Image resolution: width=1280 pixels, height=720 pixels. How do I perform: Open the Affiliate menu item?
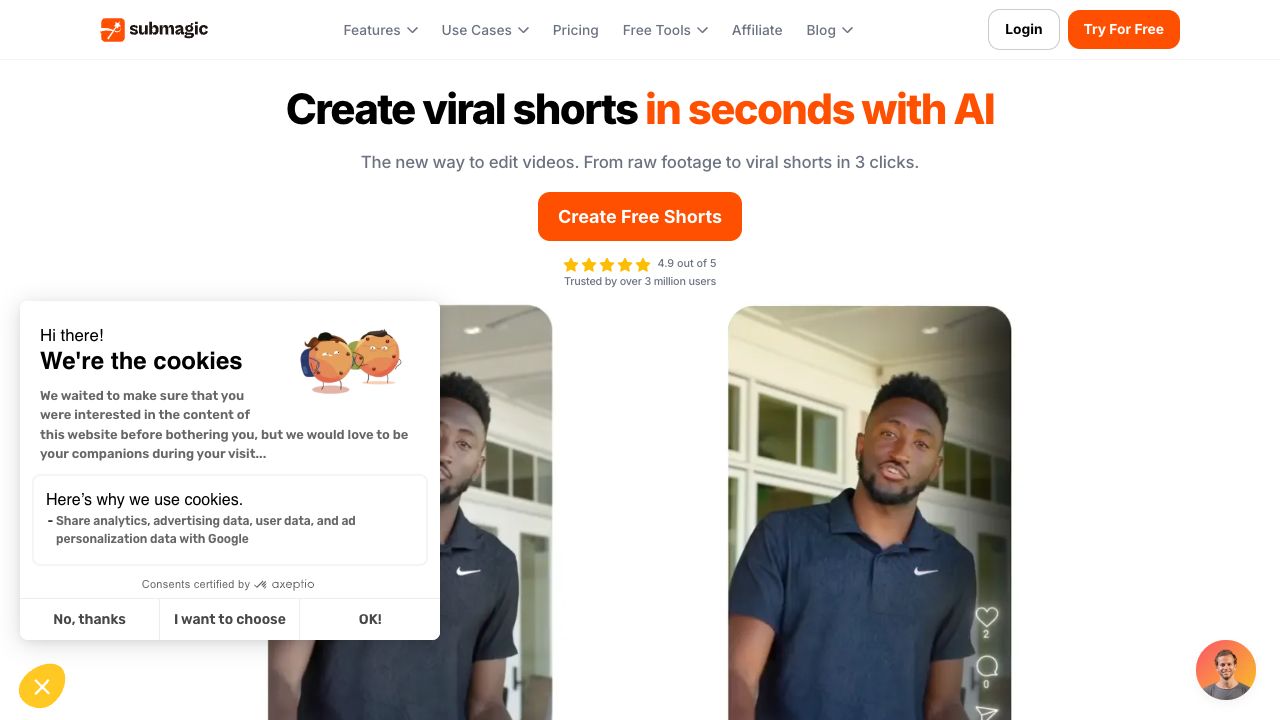(x=757, y=30)
